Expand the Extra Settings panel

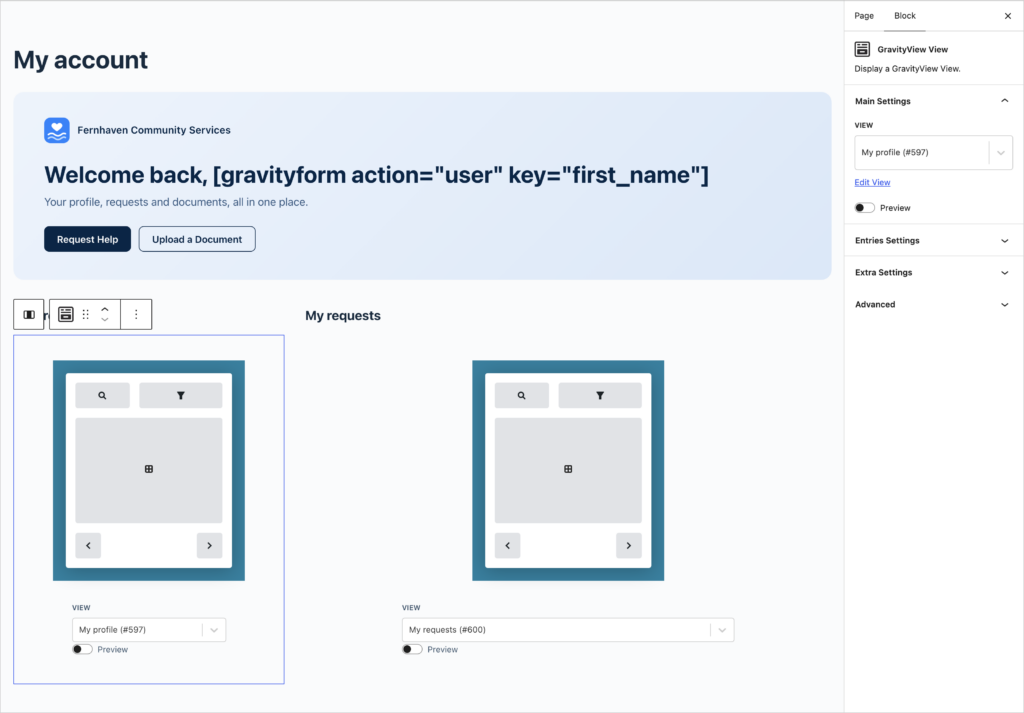933,272
